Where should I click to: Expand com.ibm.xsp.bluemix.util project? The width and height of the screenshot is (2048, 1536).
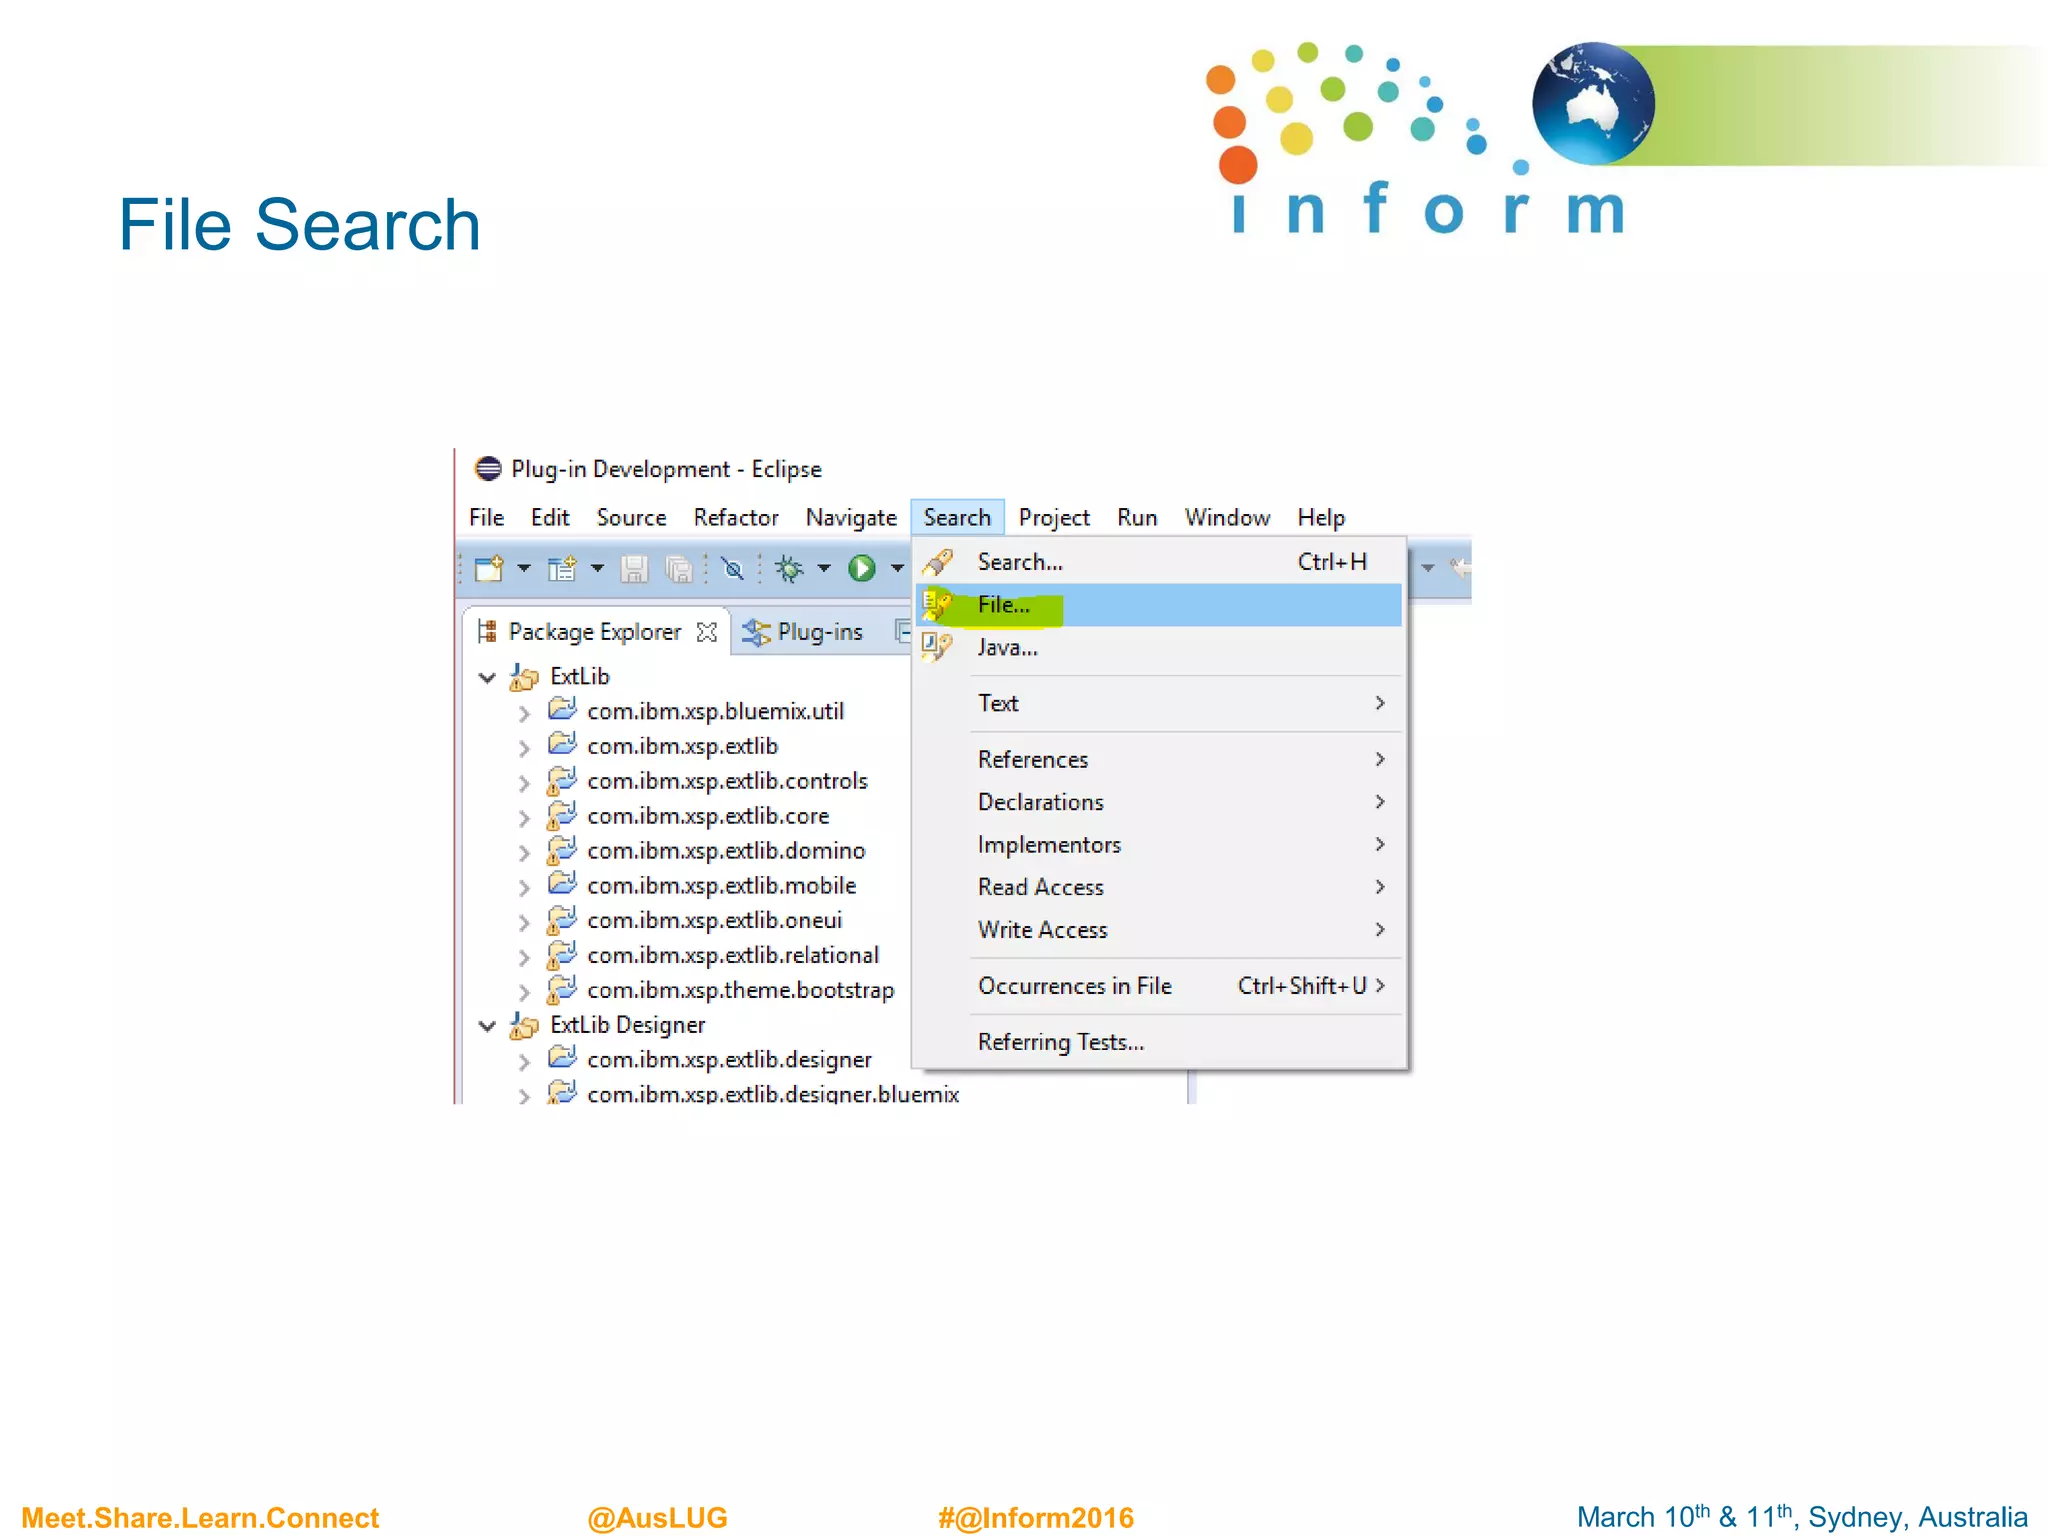[x=523, y=714]
